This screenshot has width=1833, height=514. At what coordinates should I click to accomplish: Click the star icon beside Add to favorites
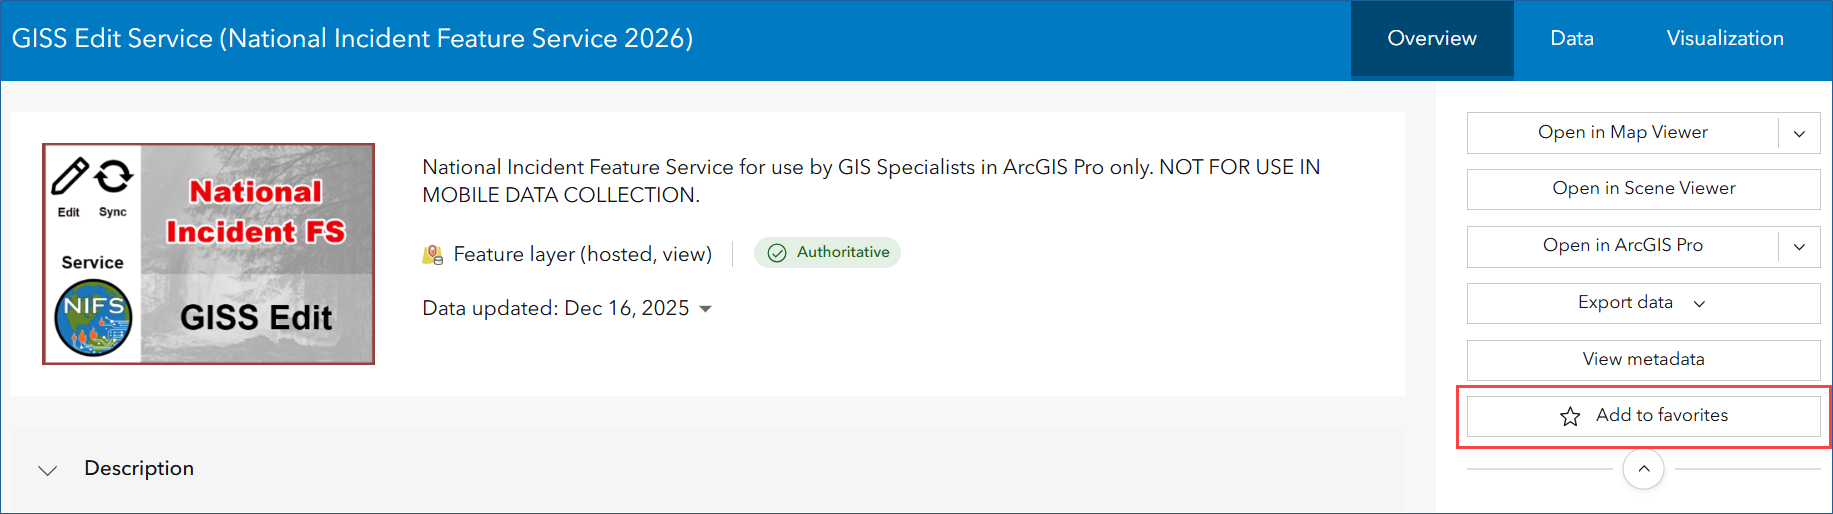tap(1570, 416)
